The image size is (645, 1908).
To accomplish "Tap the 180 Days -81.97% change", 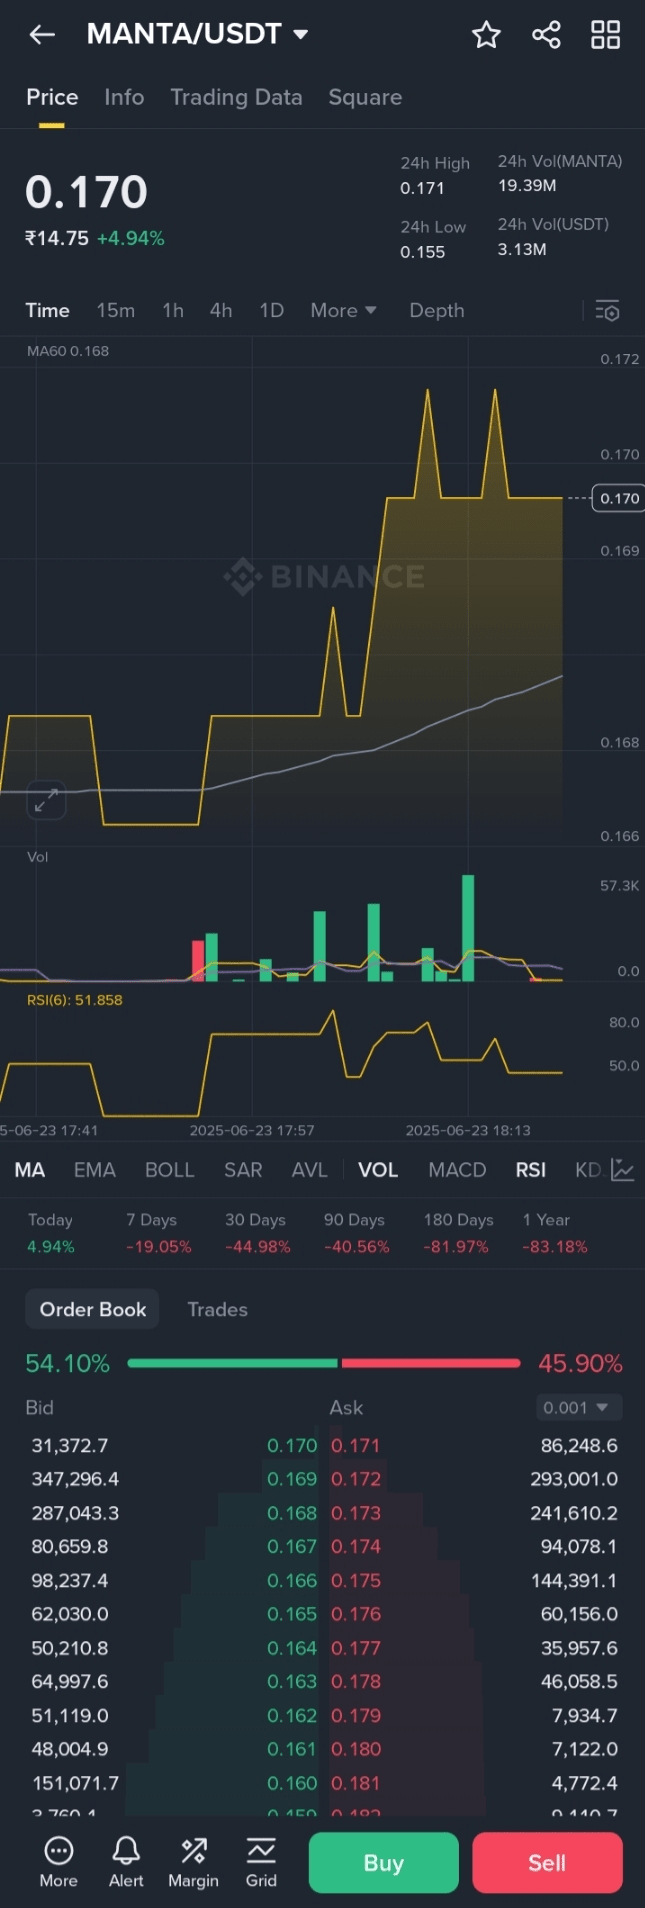I will coord(458,1233).
